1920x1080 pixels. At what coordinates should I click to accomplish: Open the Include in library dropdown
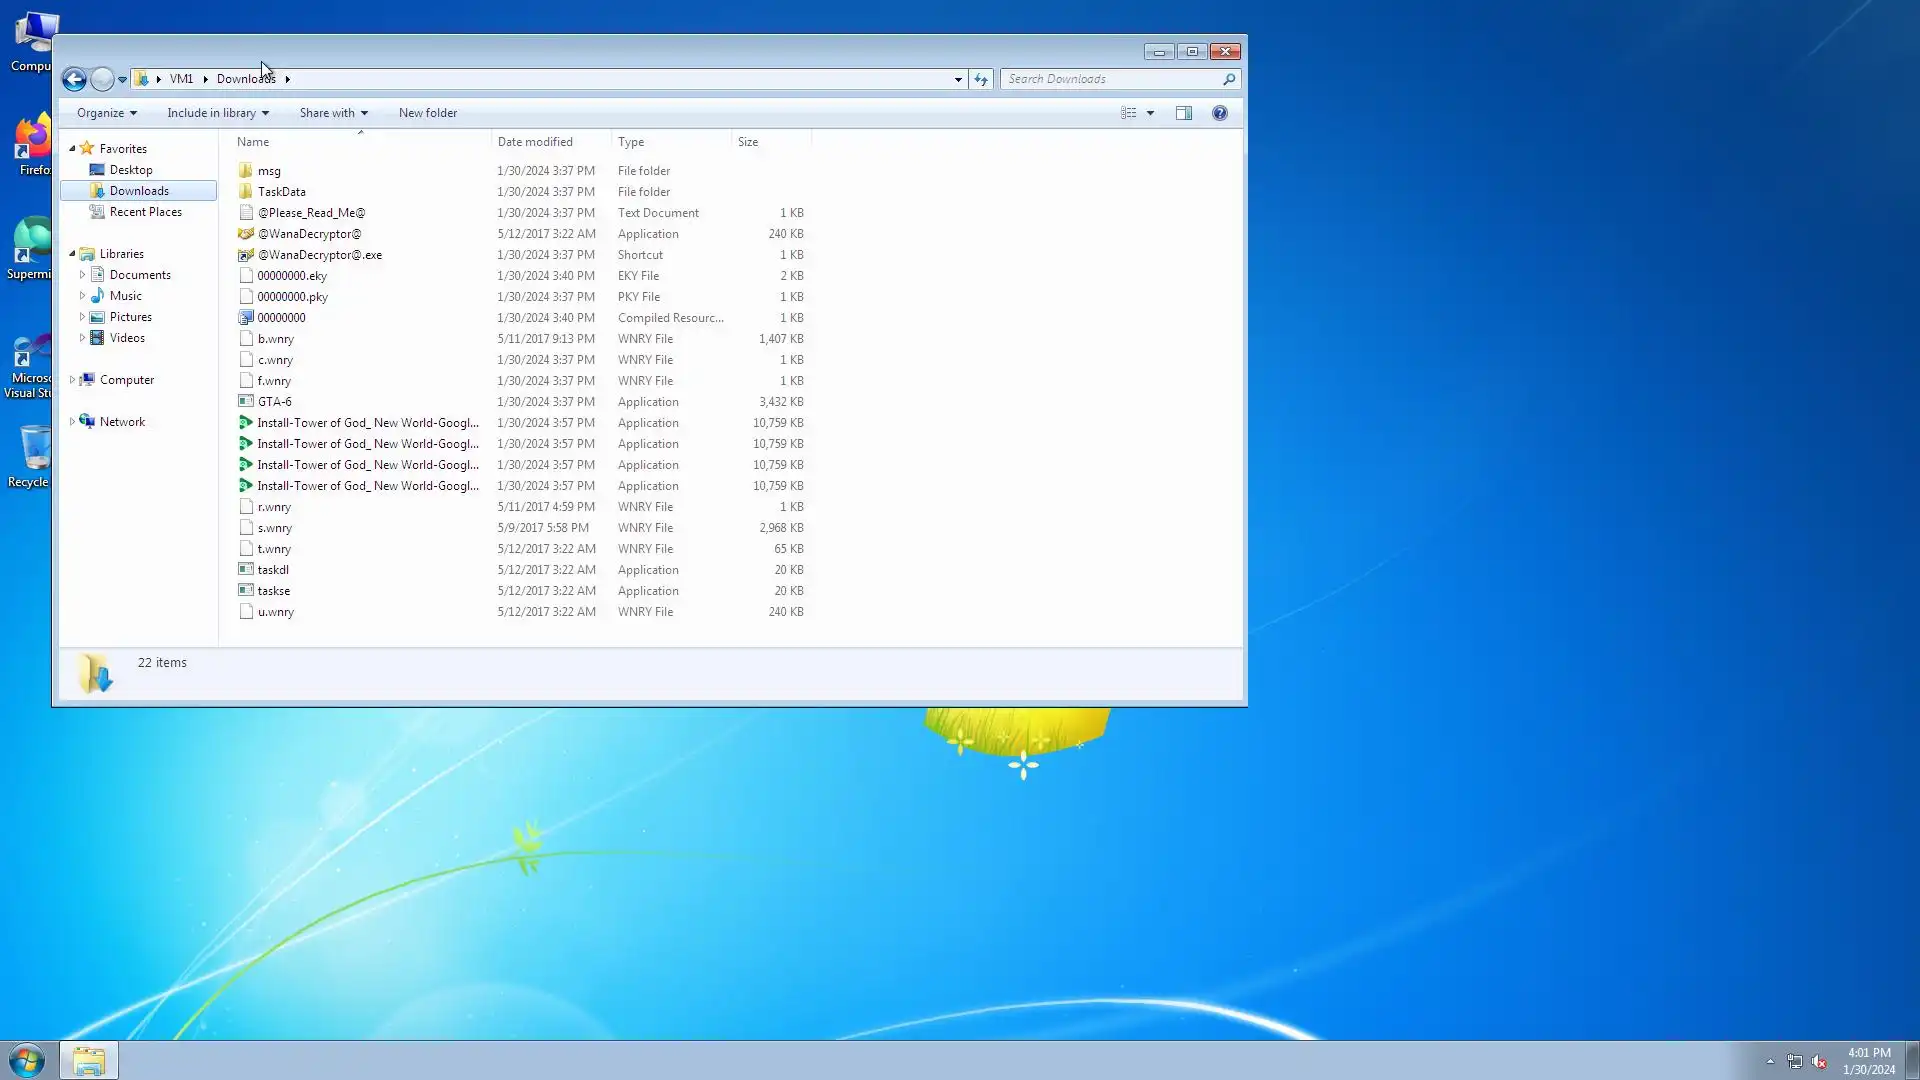(x=217, y=113)
